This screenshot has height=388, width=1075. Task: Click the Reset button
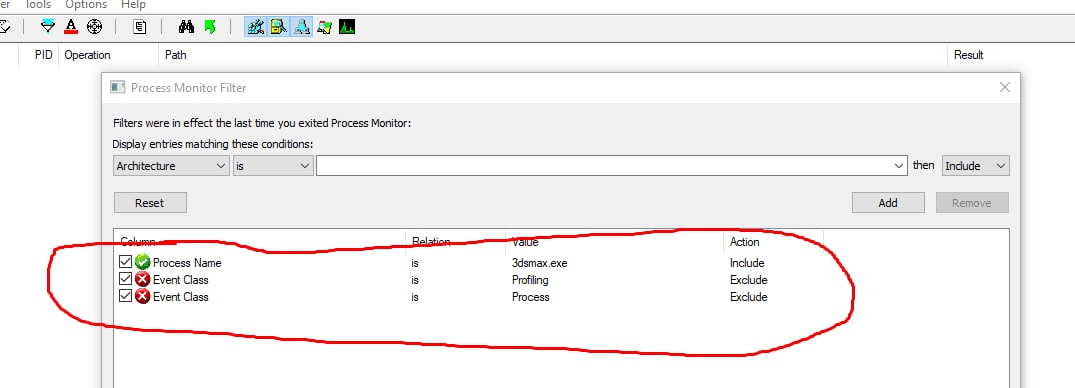pos(150,203)
